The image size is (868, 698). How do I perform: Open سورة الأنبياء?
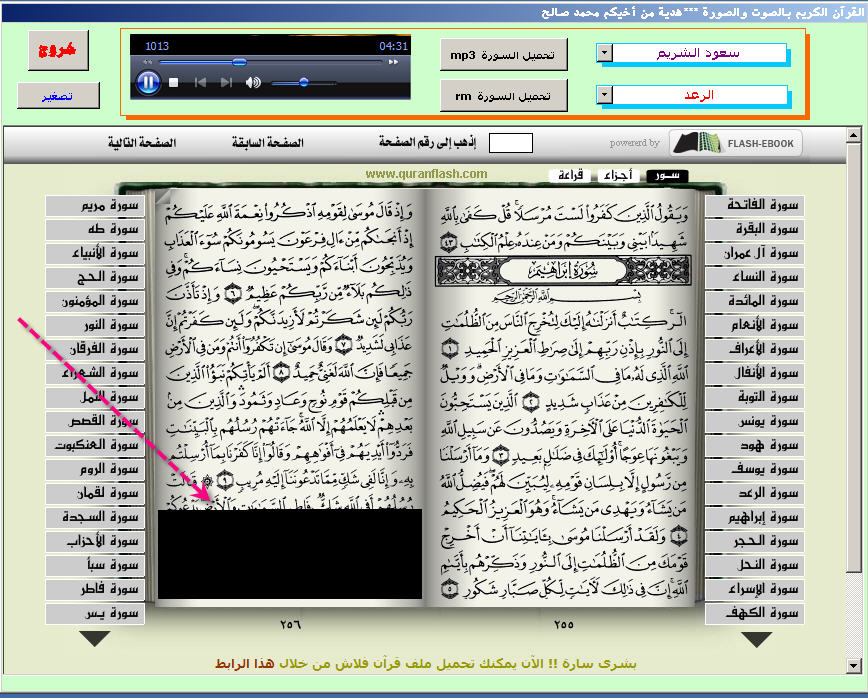(95, 254)
